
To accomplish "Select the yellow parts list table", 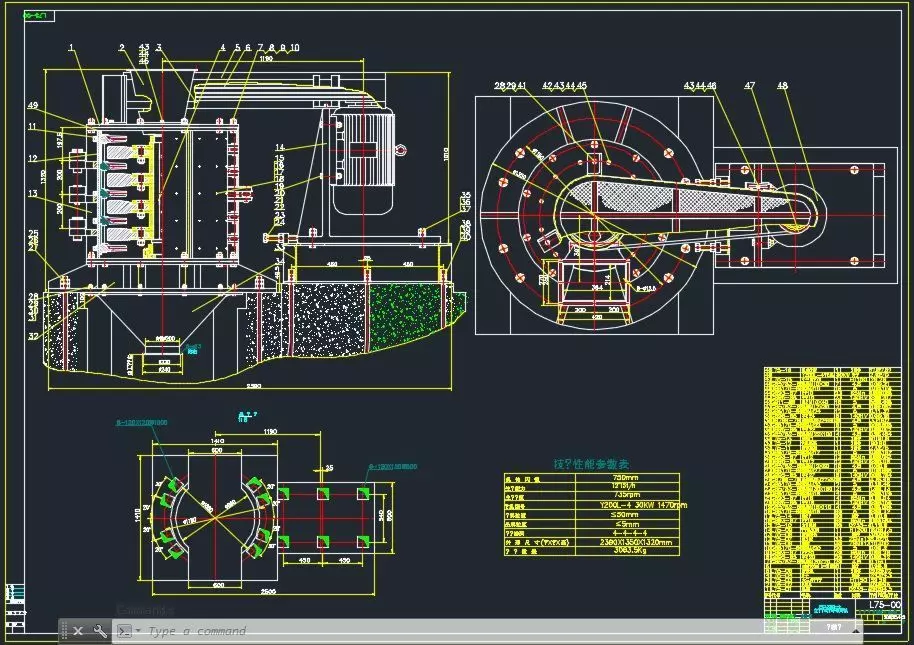I will click(x=832, y=480).
